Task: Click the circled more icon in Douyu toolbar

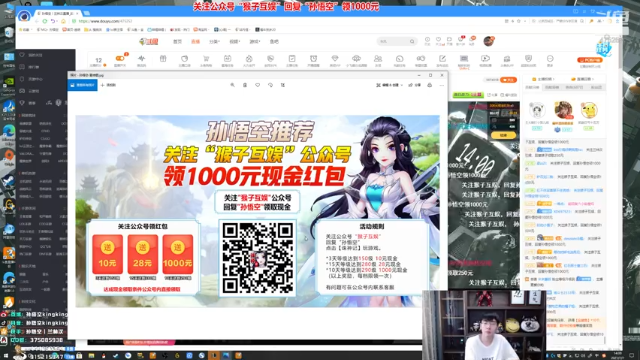Action: click(x=550, y=60)
